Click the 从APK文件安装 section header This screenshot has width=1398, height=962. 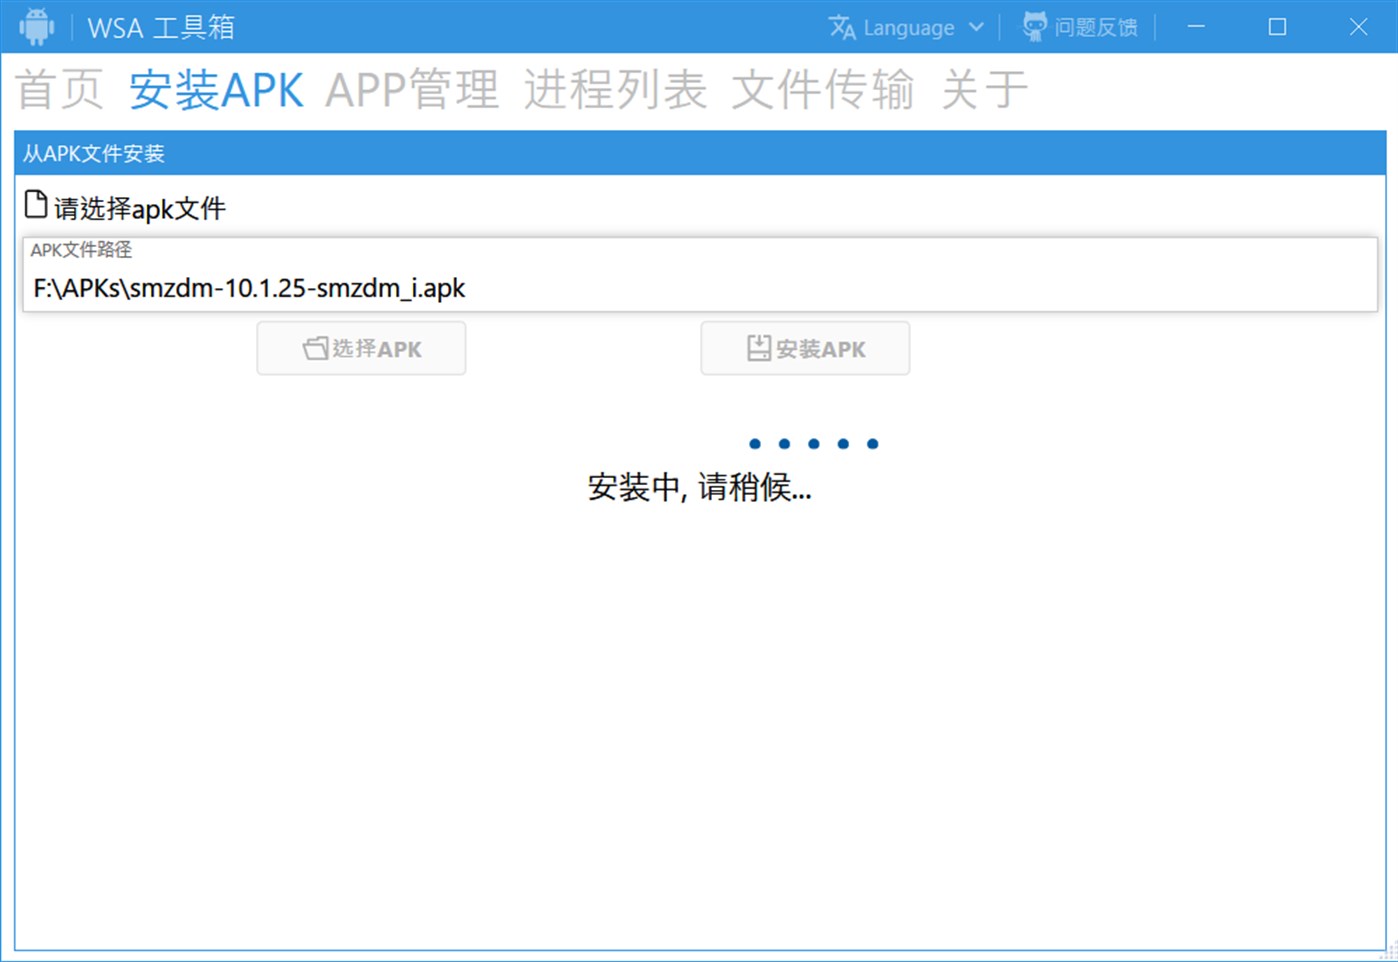click(700, 153)
